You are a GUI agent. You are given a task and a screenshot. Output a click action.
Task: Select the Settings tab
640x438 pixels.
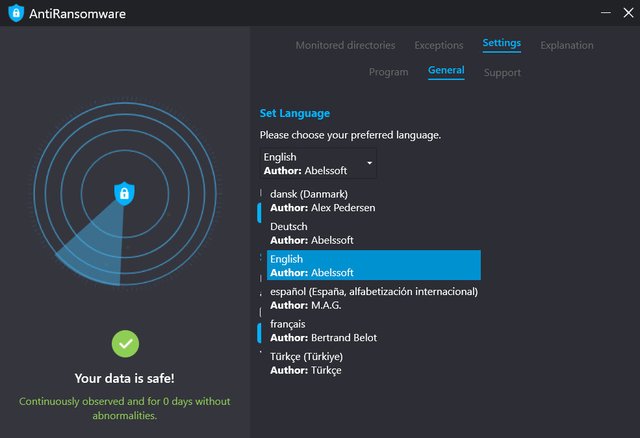coord(501,44)
